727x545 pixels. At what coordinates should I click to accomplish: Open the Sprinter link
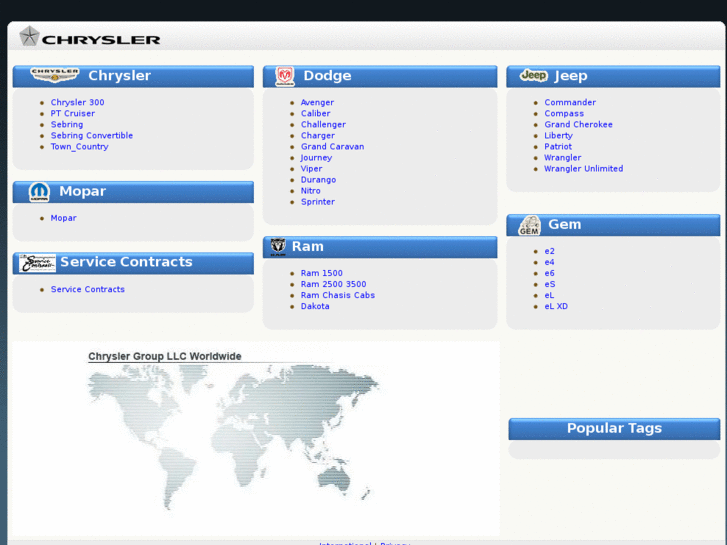click(x=318, y=202)
